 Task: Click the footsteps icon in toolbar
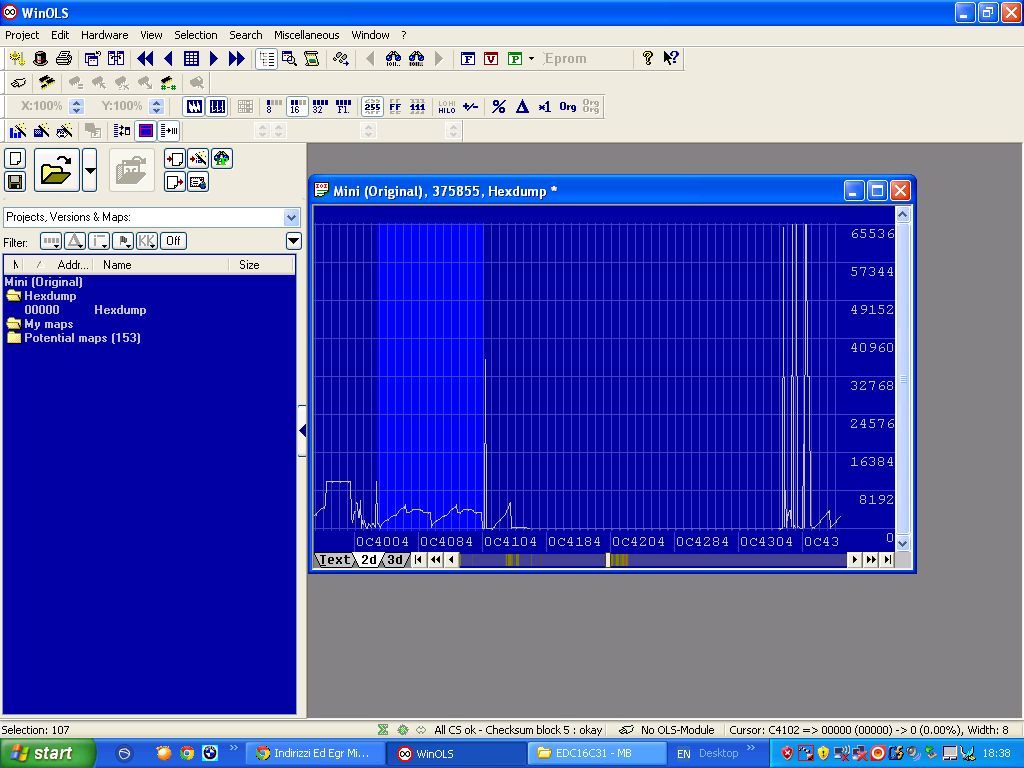tap(340, 59)
